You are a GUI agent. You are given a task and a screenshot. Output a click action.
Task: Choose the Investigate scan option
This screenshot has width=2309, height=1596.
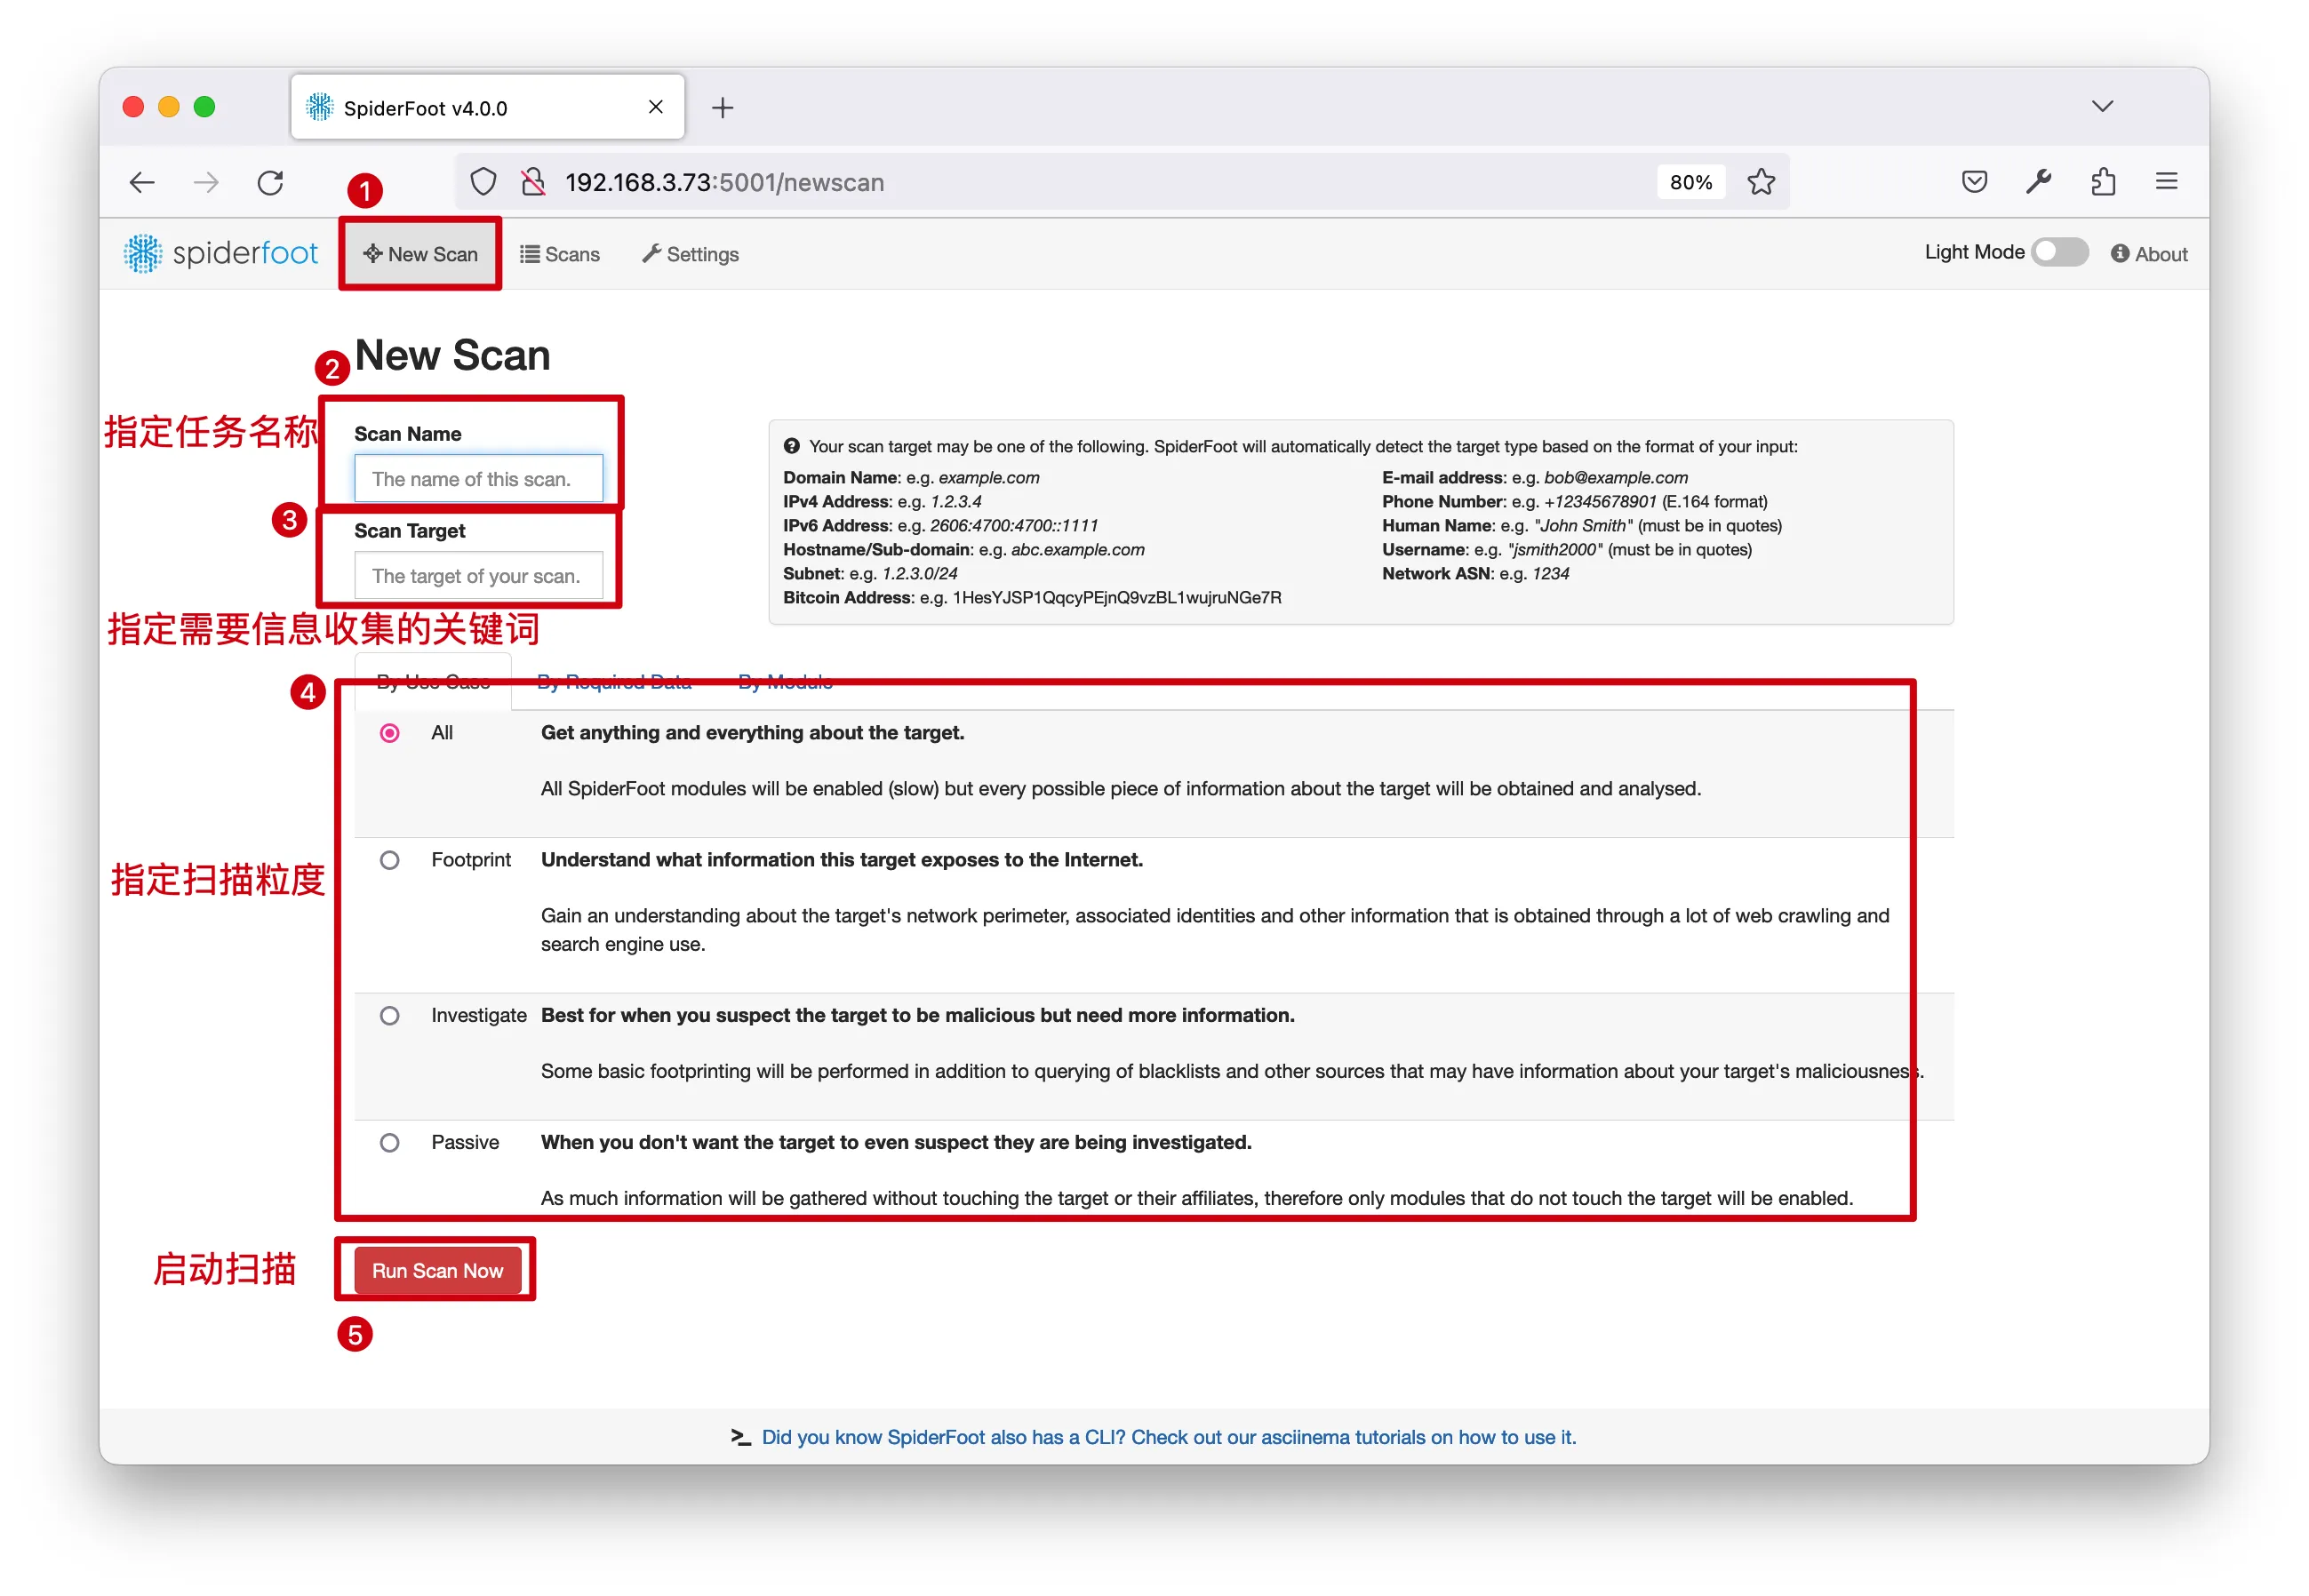(x=390, y=1016)
